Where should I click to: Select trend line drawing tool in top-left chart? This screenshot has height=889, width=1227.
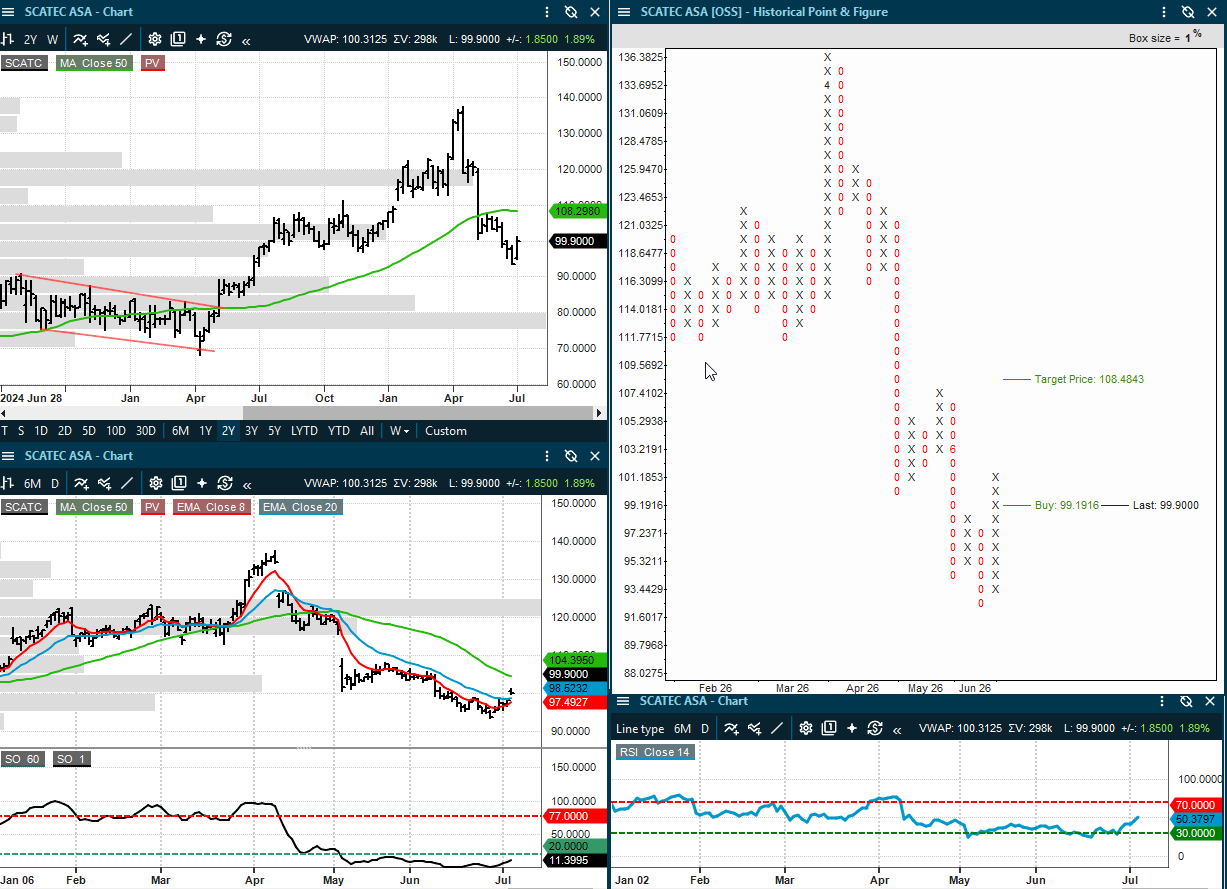click(126, 39)
